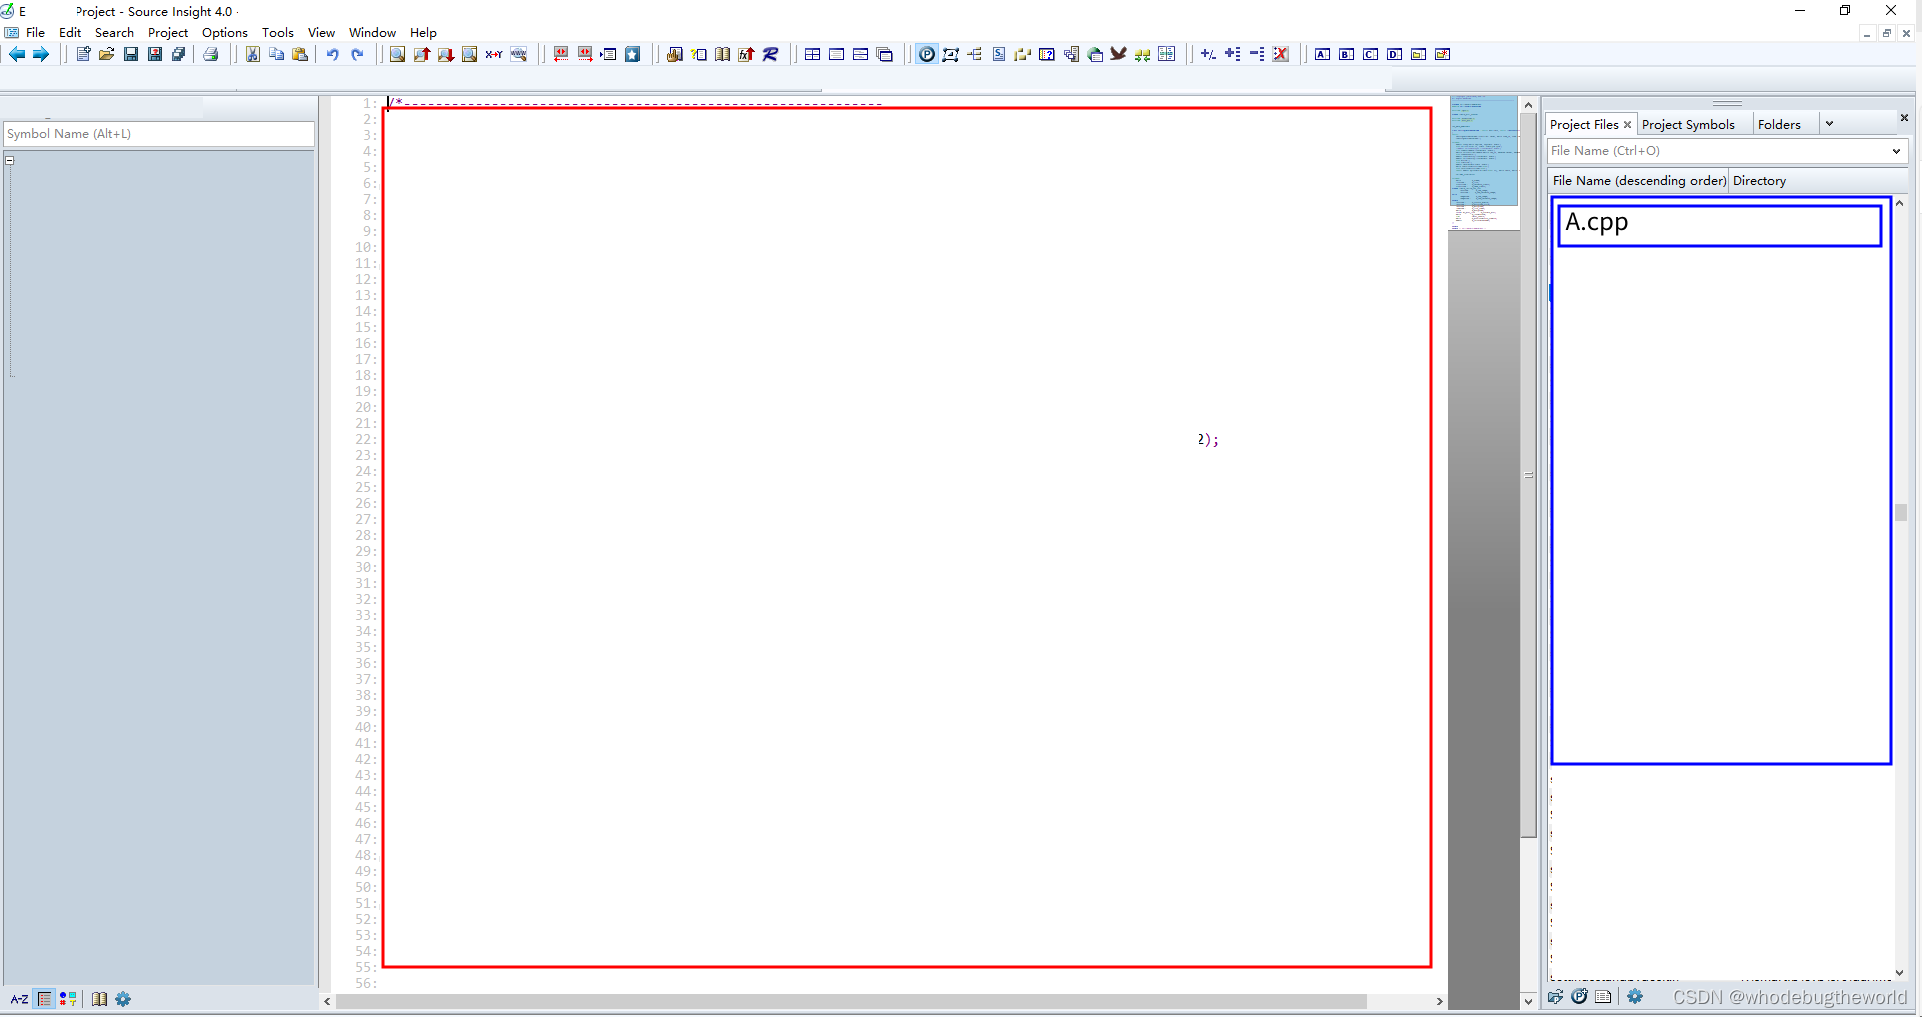
Task: Open the Options menu
Action: 225,32
